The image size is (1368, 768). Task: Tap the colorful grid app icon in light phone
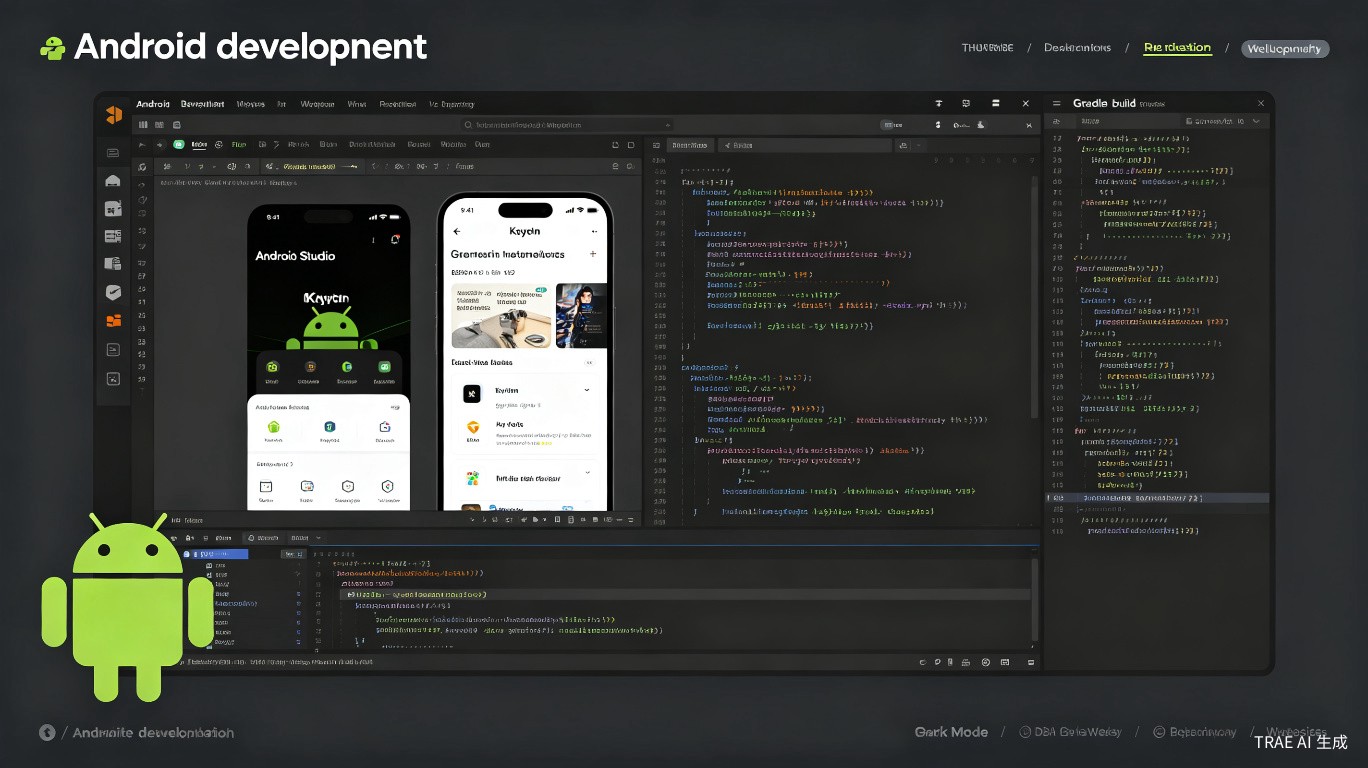pyautogui.click(x=472, y=478)
